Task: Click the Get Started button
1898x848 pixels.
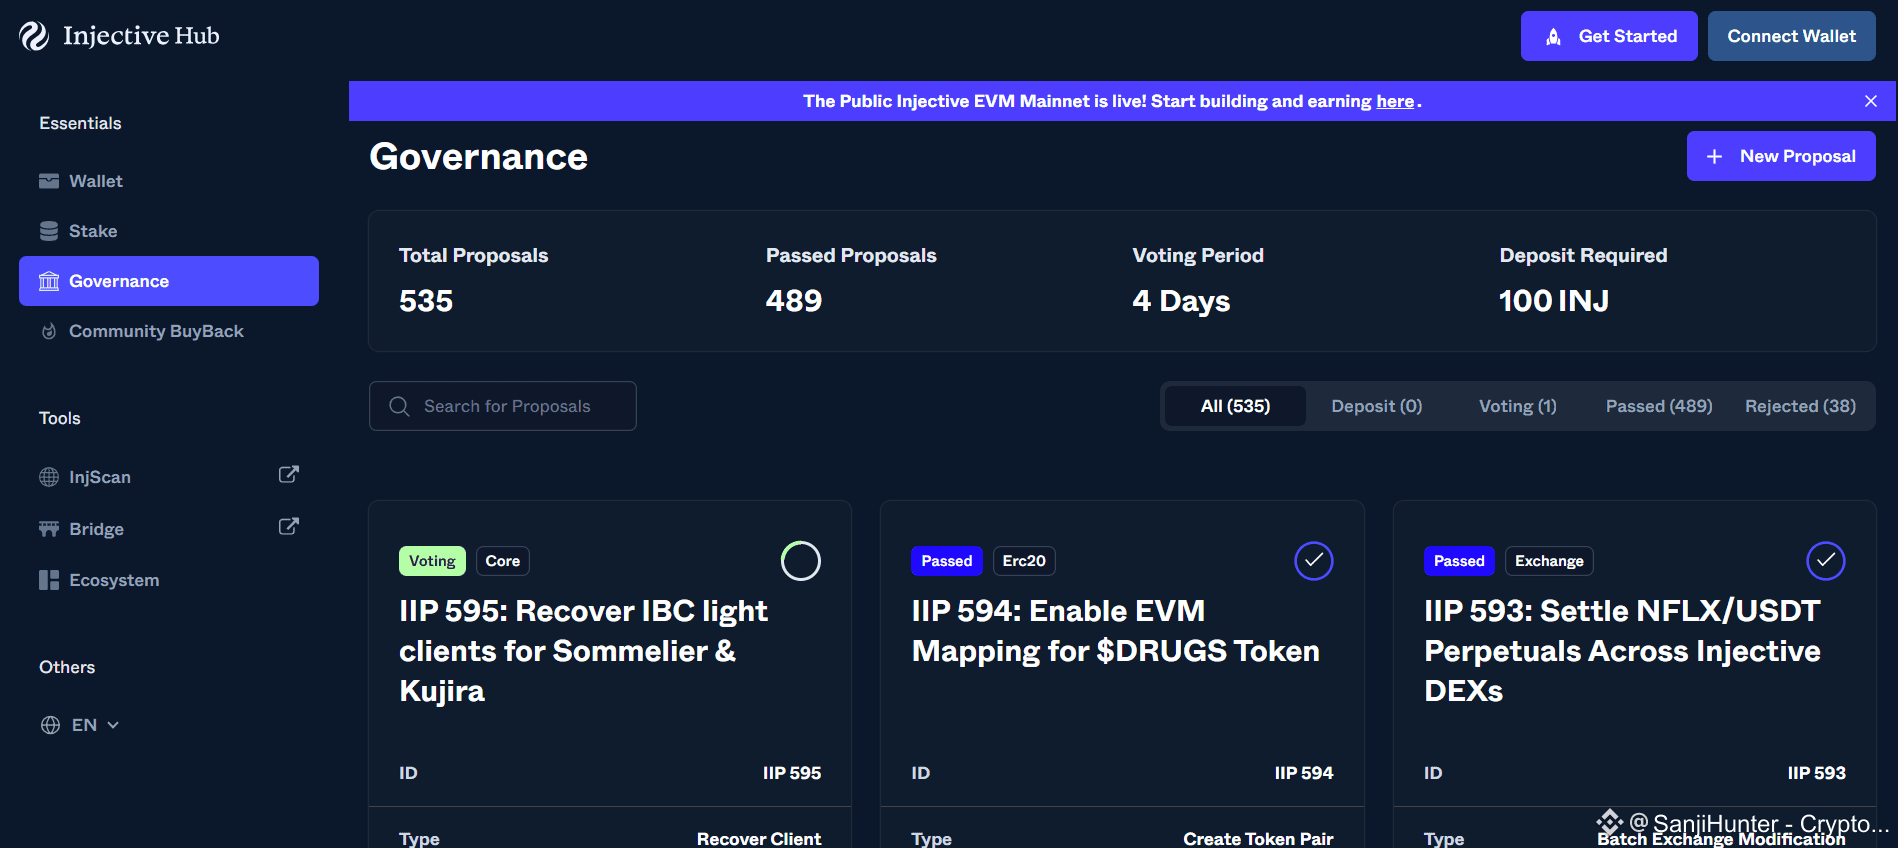Action: coord(1608,36)
